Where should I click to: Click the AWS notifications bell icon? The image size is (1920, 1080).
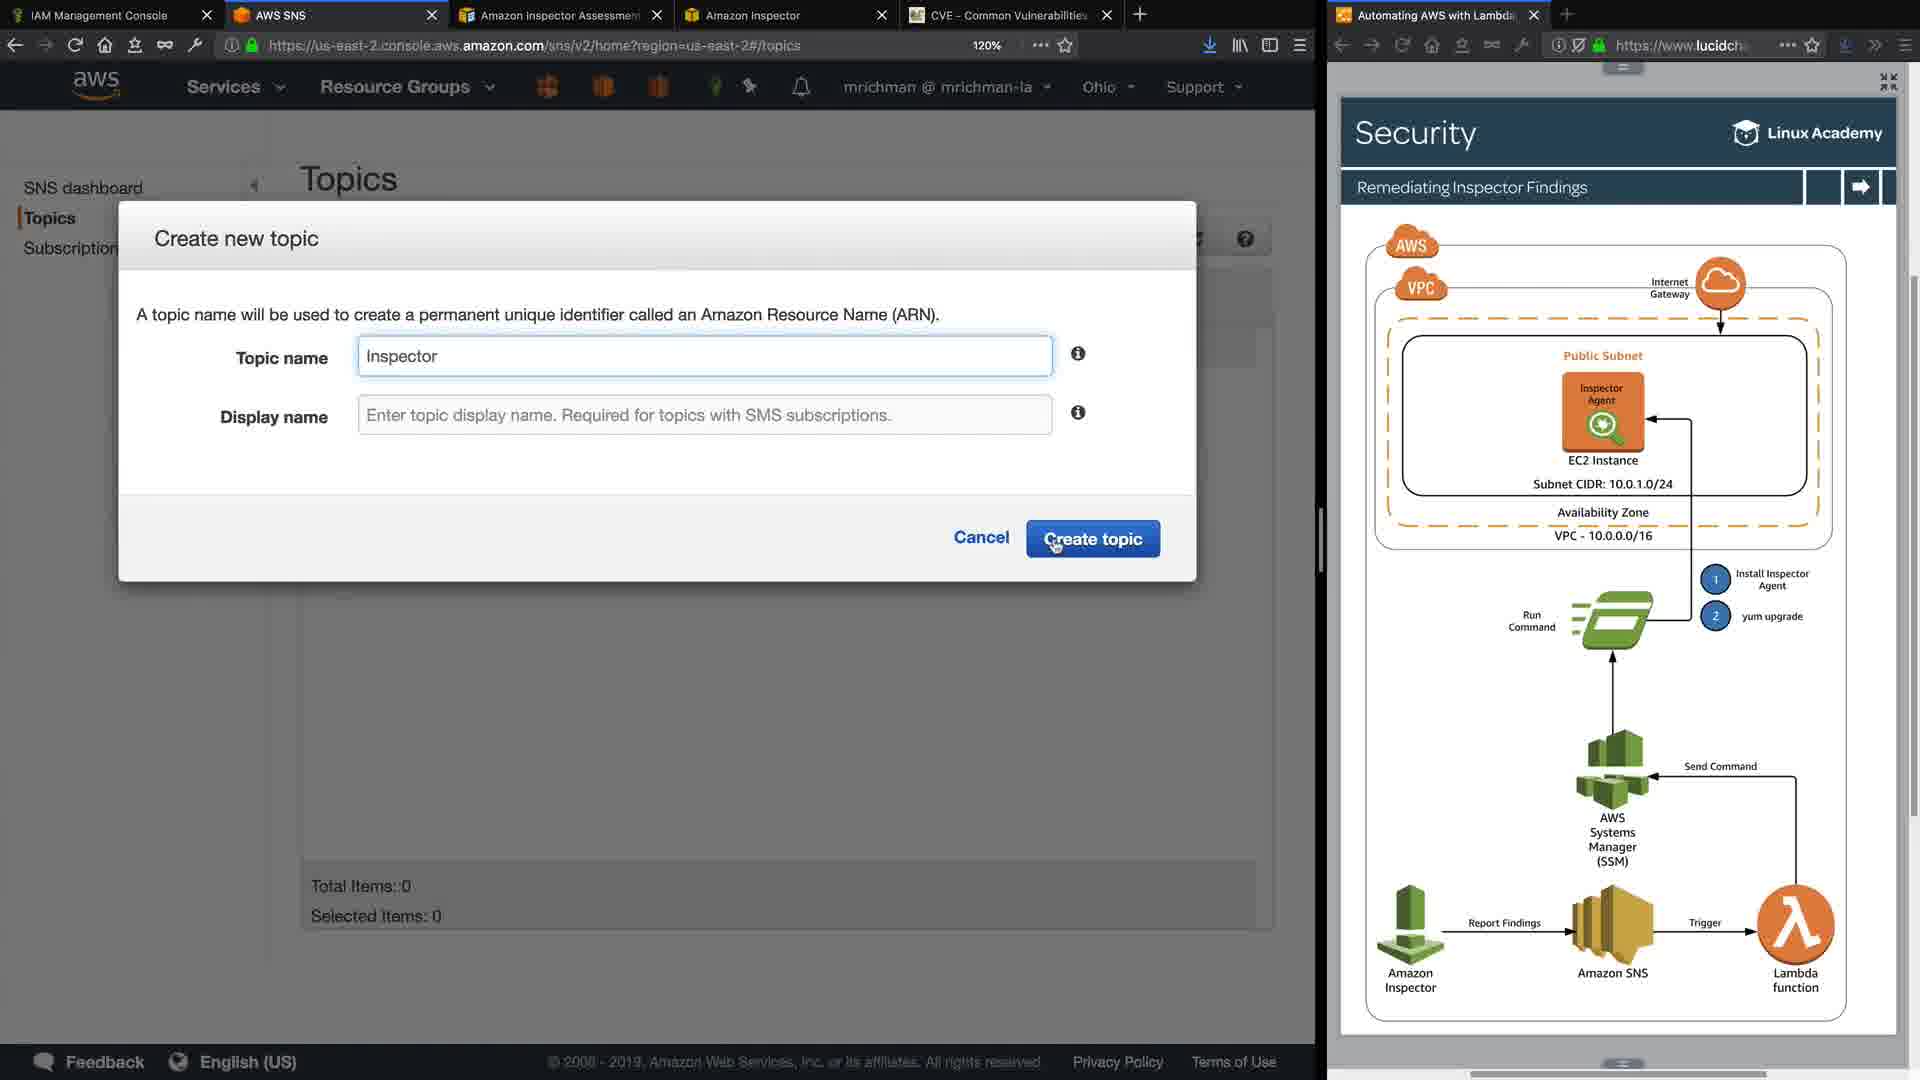coord(801,88)
